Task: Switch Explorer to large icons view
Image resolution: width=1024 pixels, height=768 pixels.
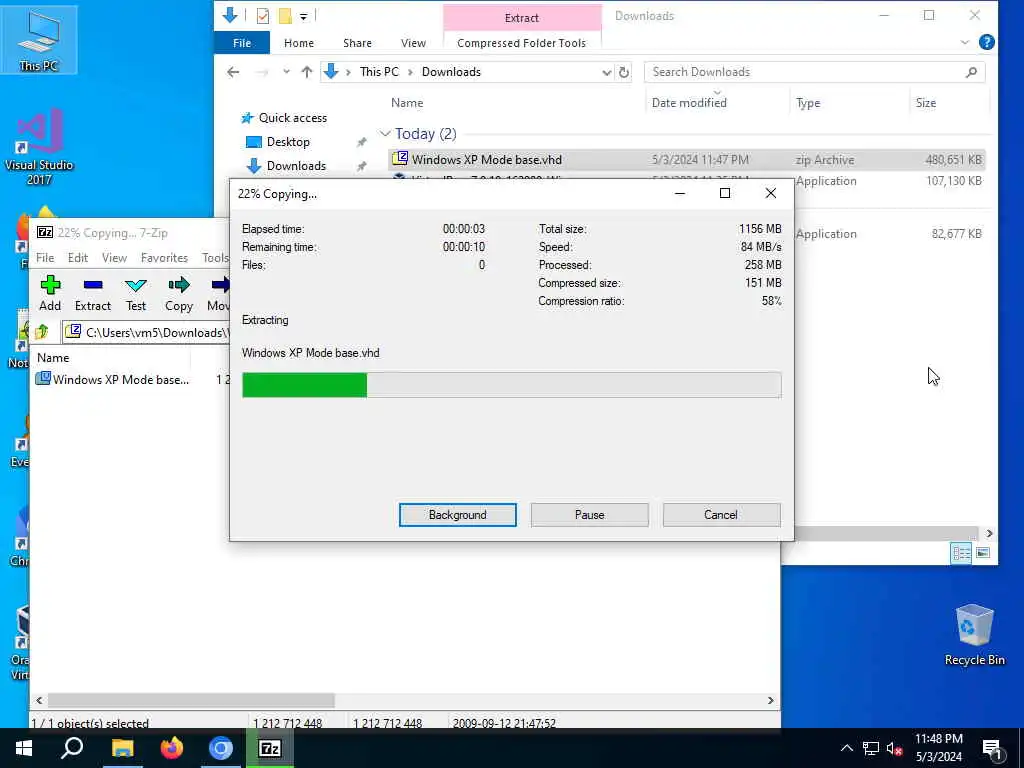Action: (983, 553)
